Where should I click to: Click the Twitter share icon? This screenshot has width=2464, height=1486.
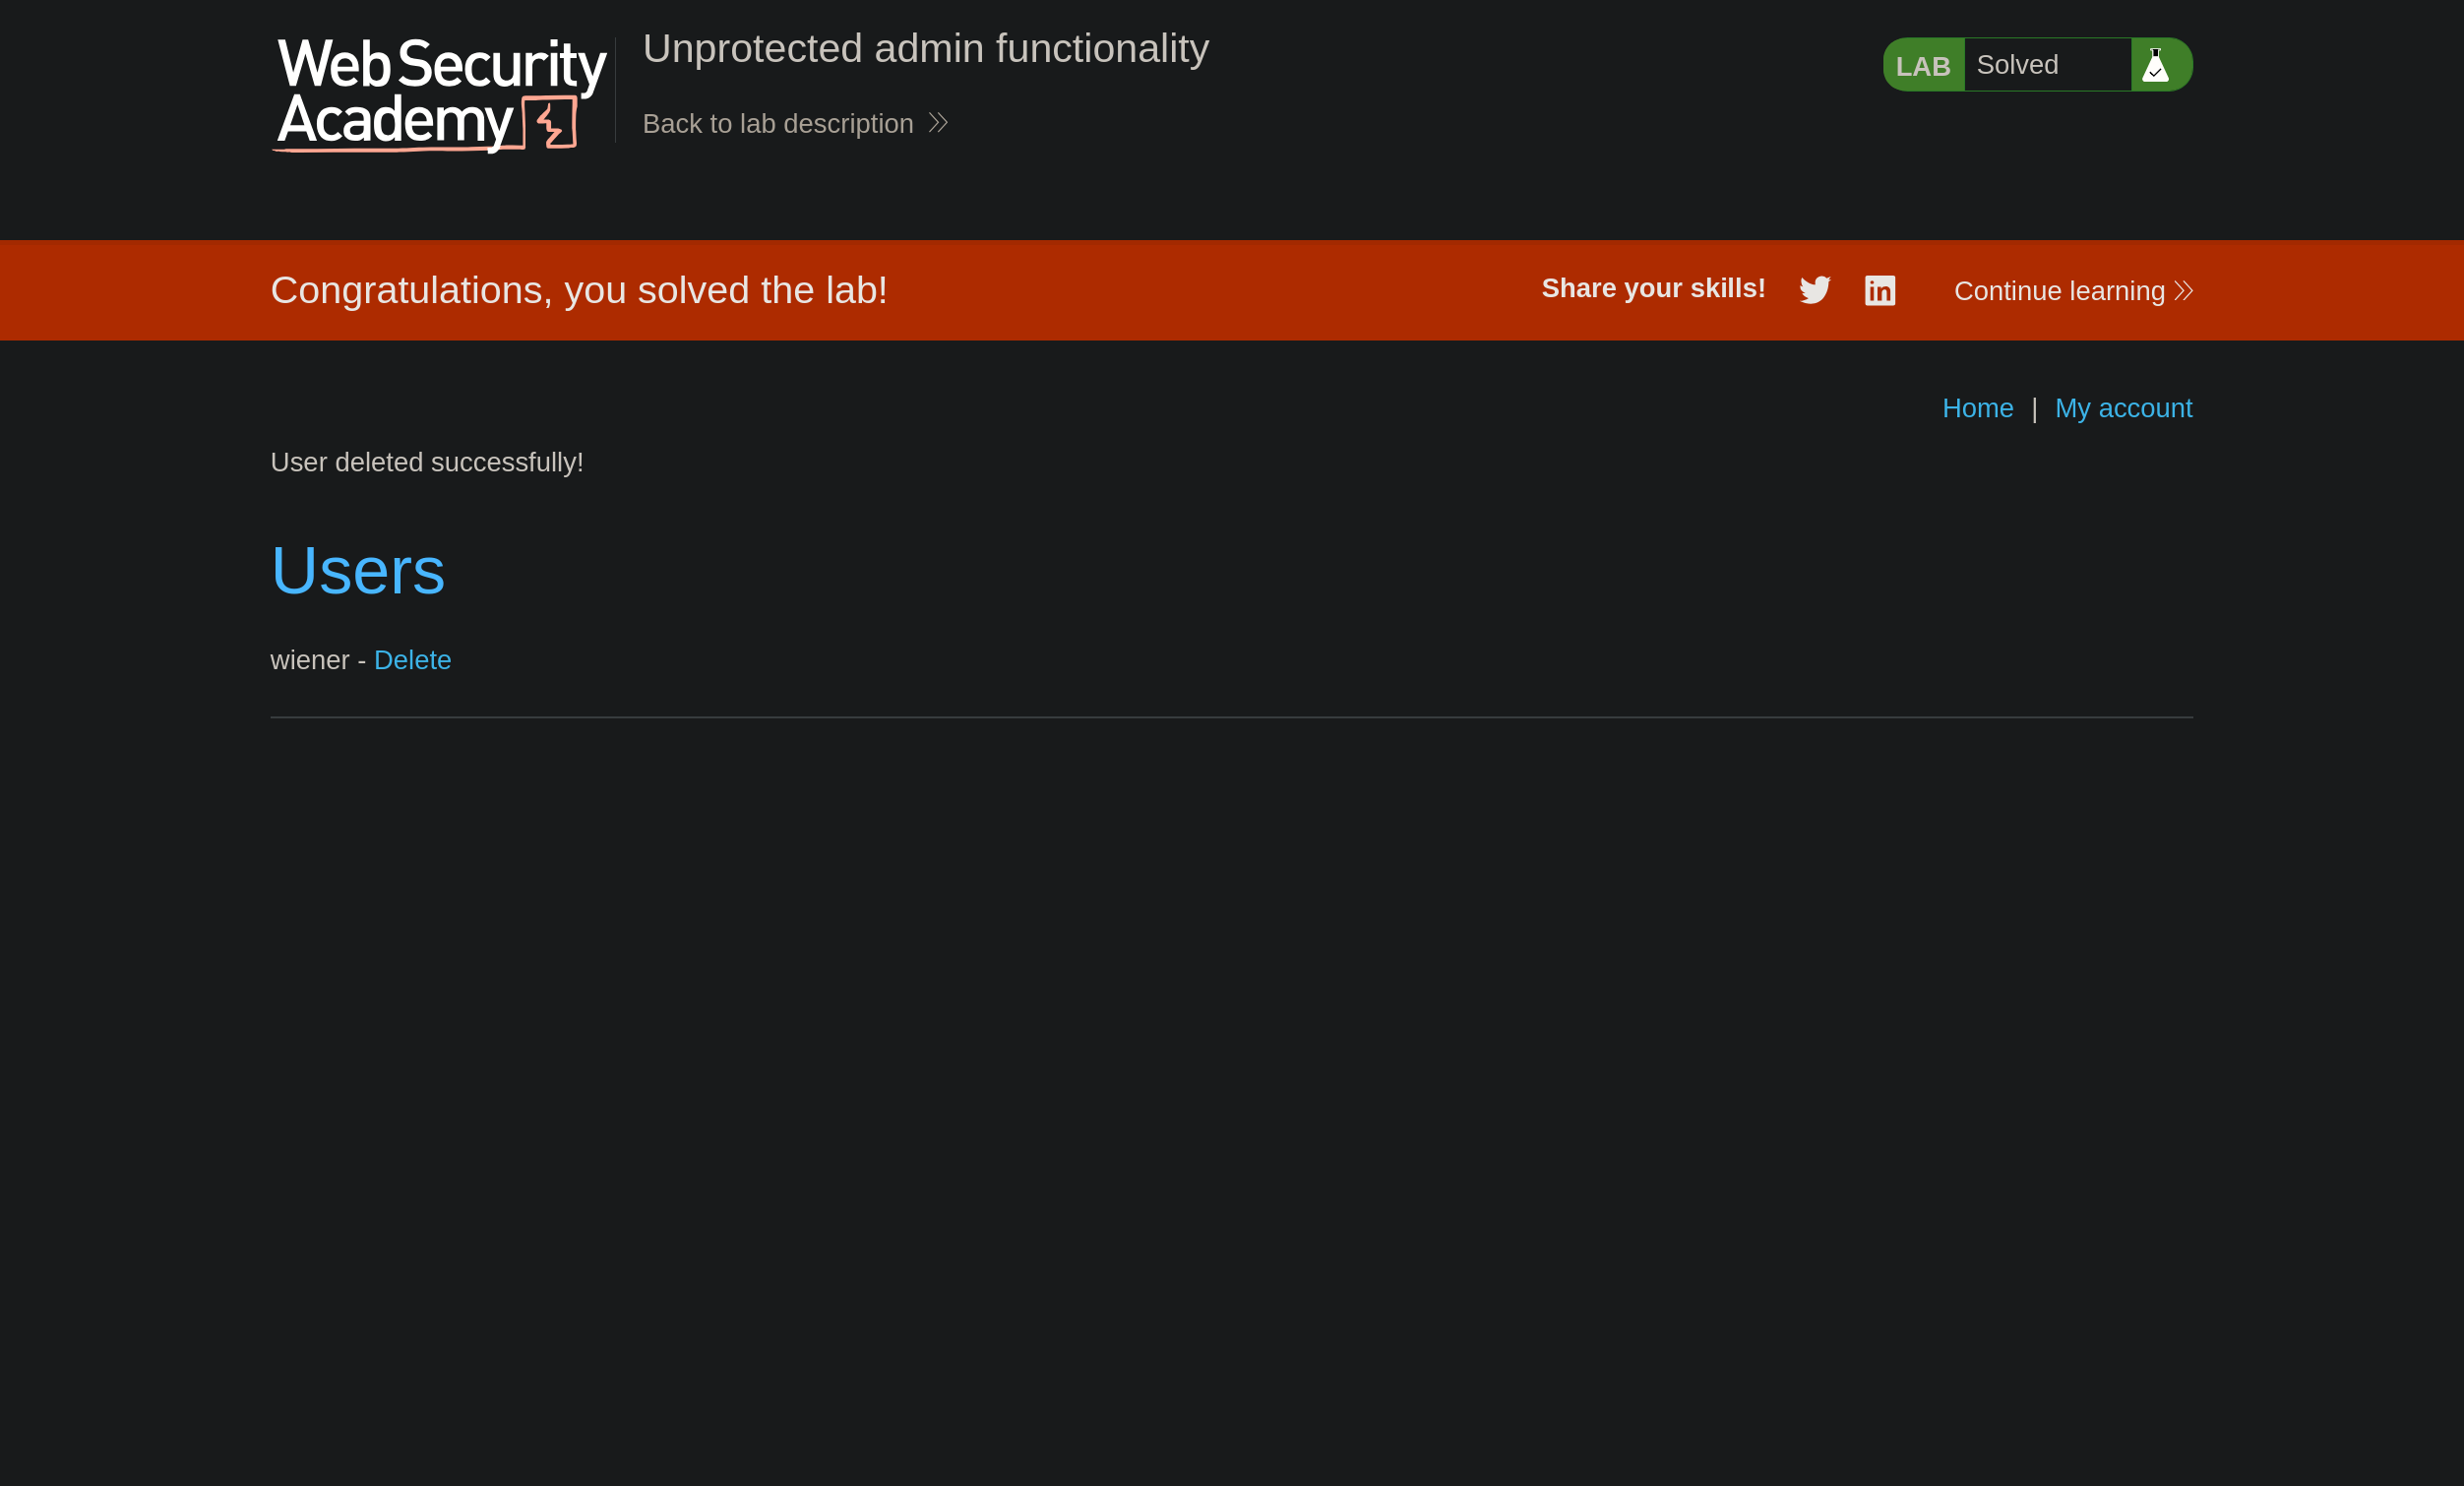[1814, 290]
